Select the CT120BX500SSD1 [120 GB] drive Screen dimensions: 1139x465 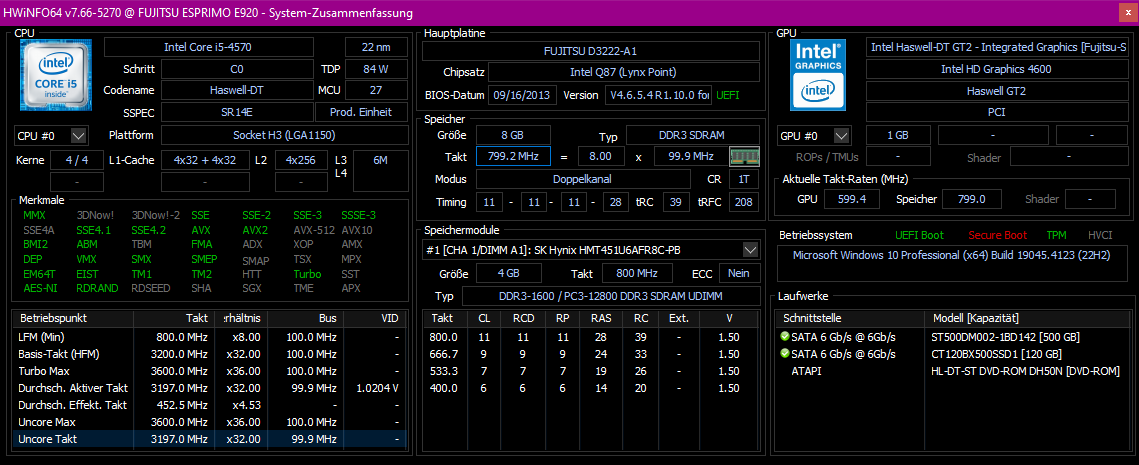click(x=996, y=355)
